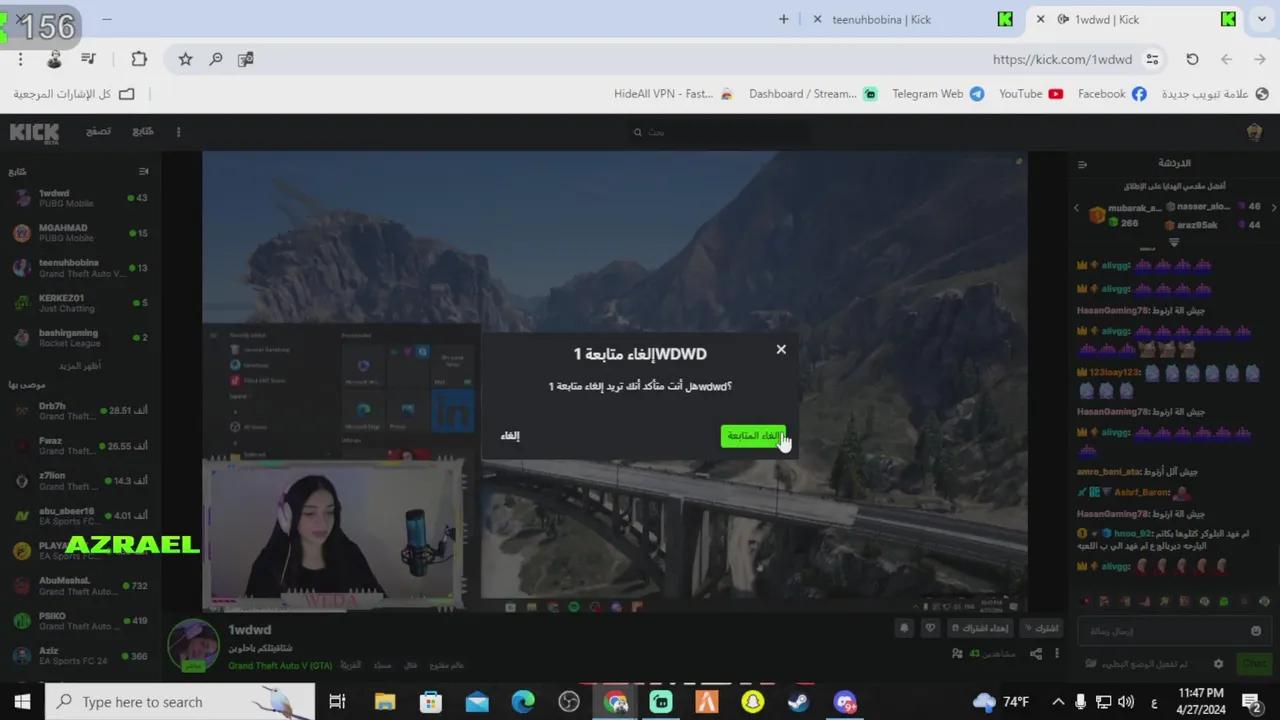Reload the page
Image resolution: width=1280 pixels, height=720 pixels.
(x=1192, y=60)
